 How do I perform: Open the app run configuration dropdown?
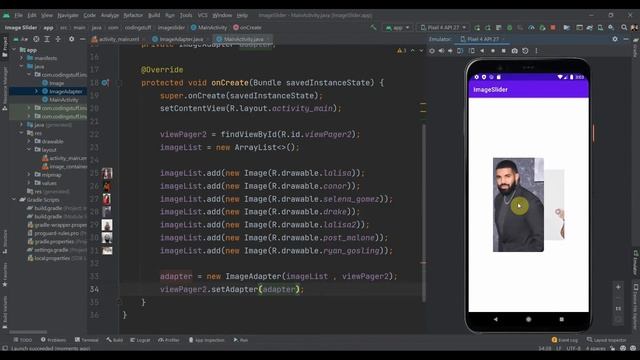[398, 27]
